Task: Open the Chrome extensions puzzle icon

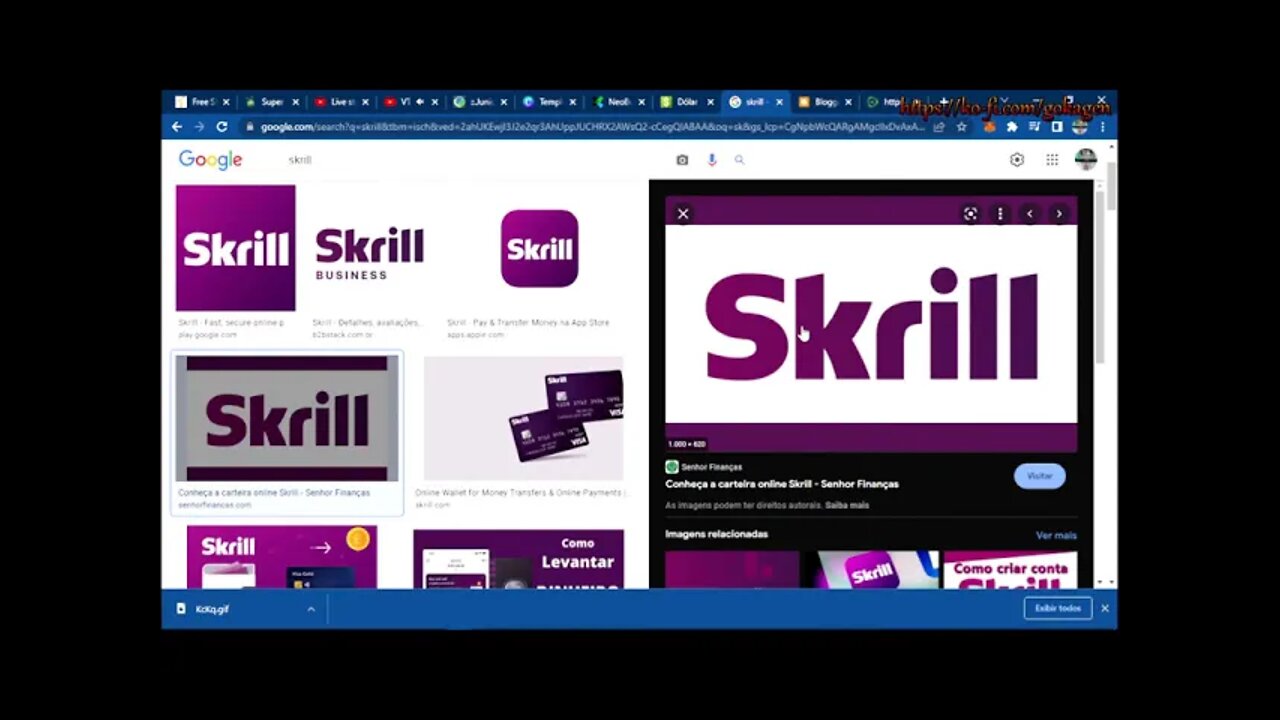Action: [x=1012, y=127]
